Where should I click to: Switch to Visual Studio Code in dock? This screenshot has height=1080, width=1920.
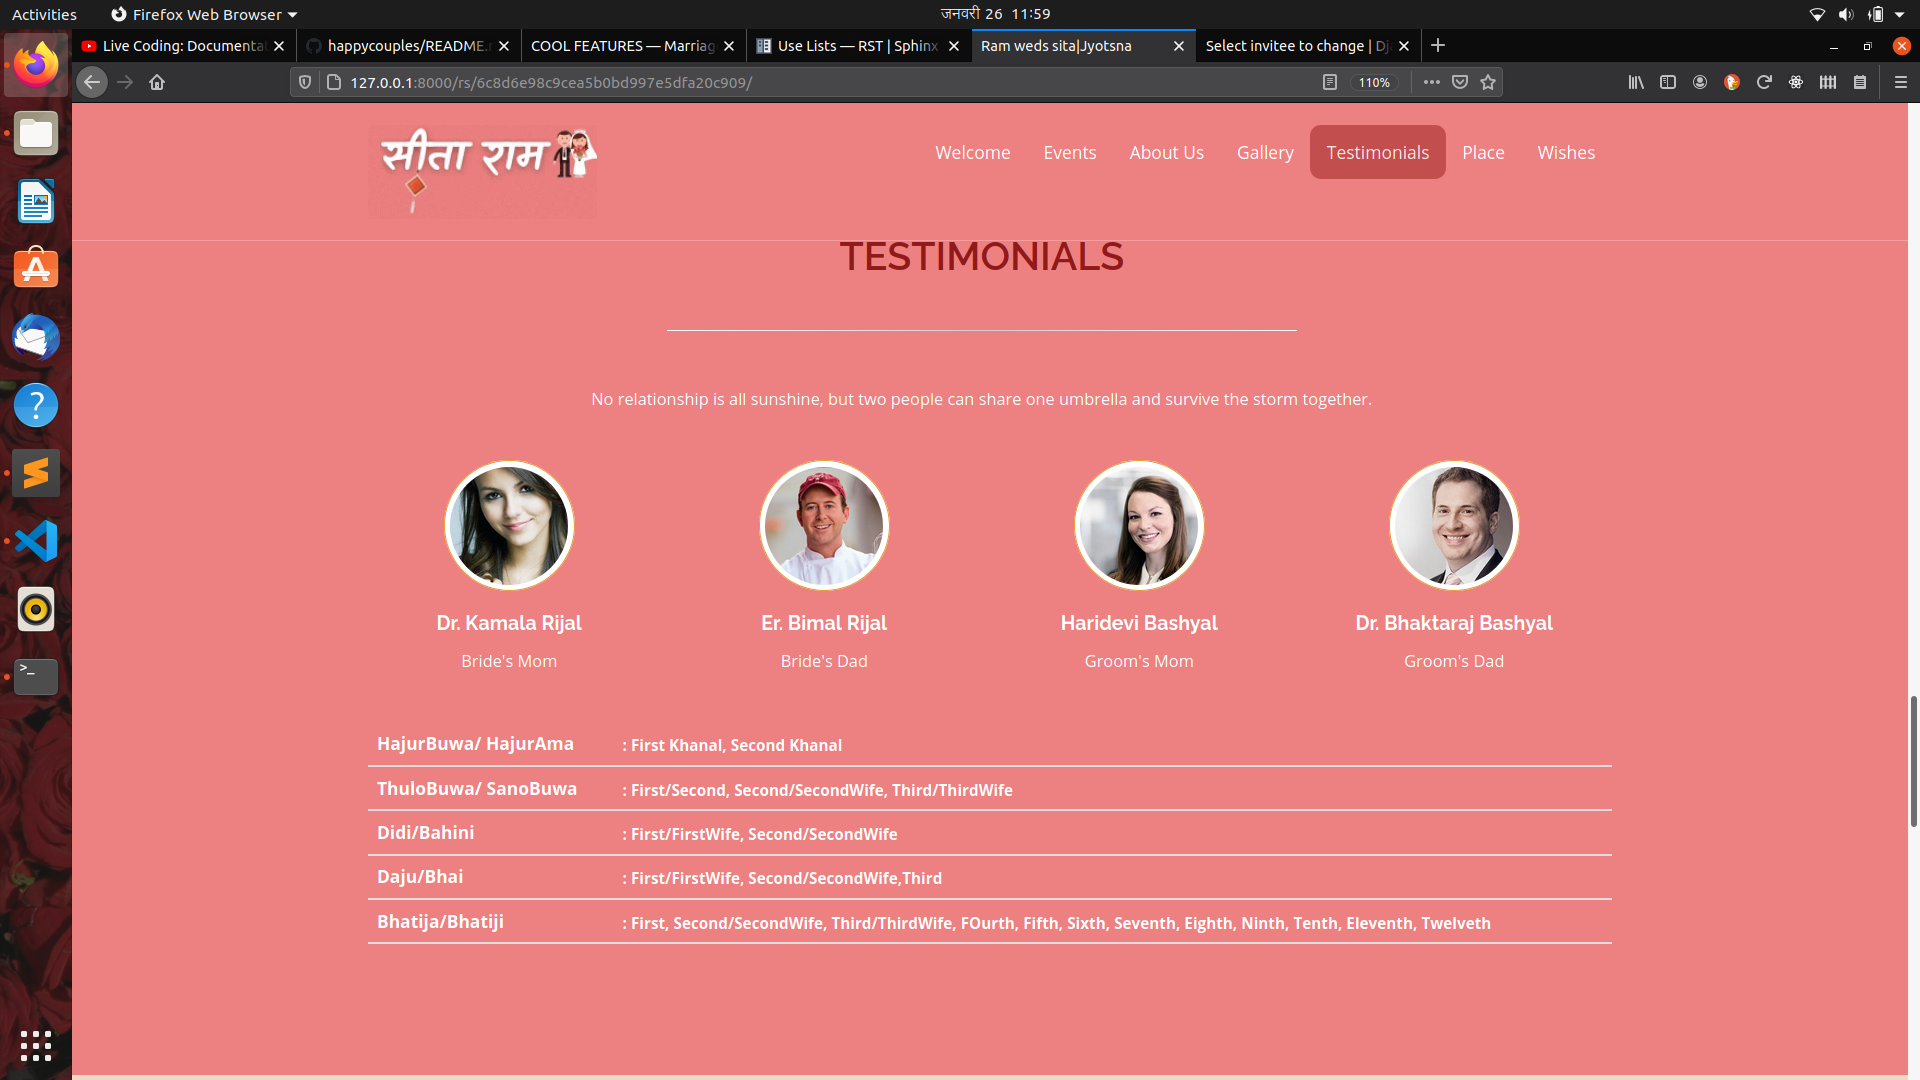36,542
